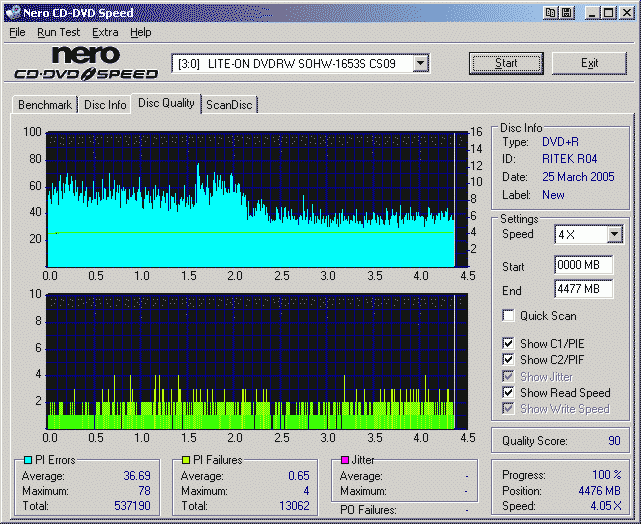Switch to the Disc Info tab
641x524 pixels.
[x=105, y=105]
